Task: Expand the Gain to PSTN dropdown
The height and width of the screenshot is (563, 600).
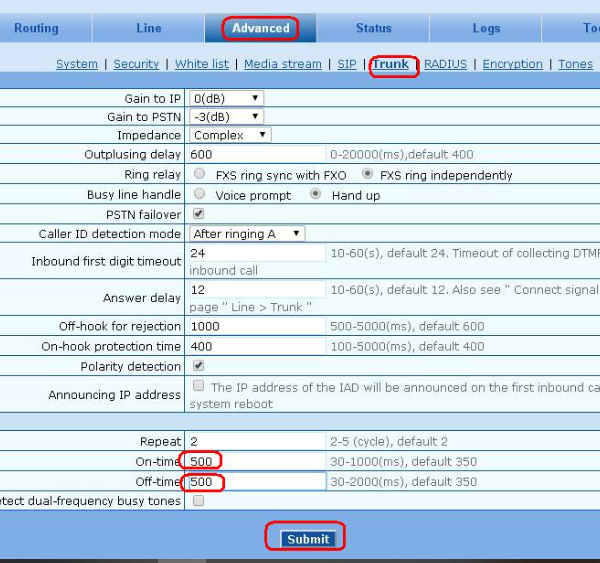Action: coord(227,116)
